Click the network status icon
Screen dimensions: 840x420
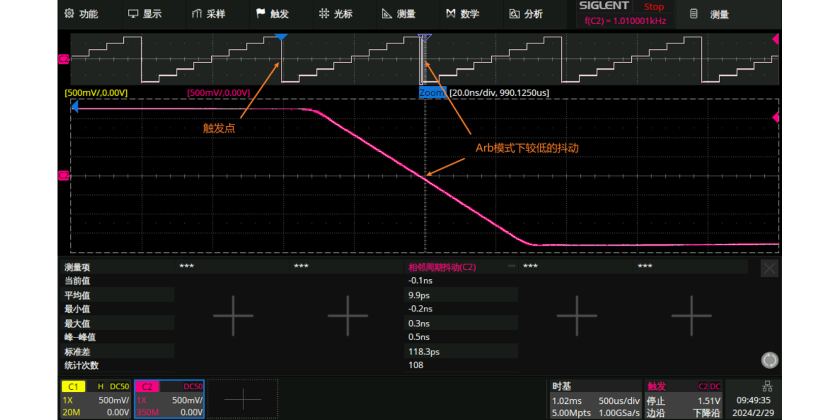point(767,387)
